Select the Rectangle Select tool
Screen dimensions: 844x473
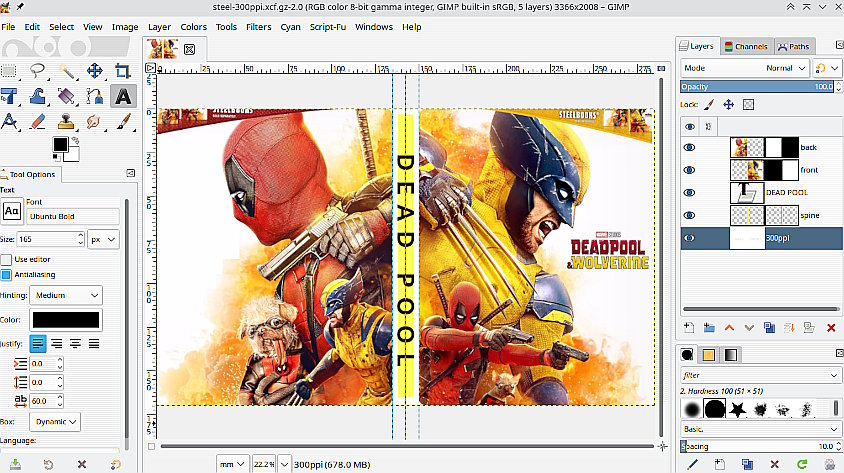9,71
